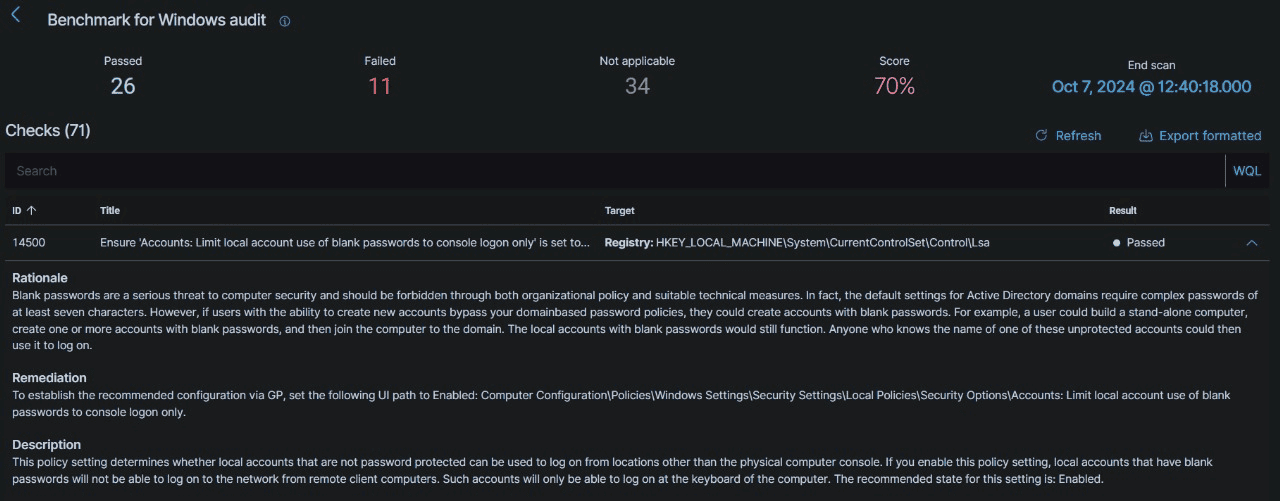Collapse the check 14500 details chevron
Image resolution: width=1280 pixels, height=501 pixels.
point(1252,242)
